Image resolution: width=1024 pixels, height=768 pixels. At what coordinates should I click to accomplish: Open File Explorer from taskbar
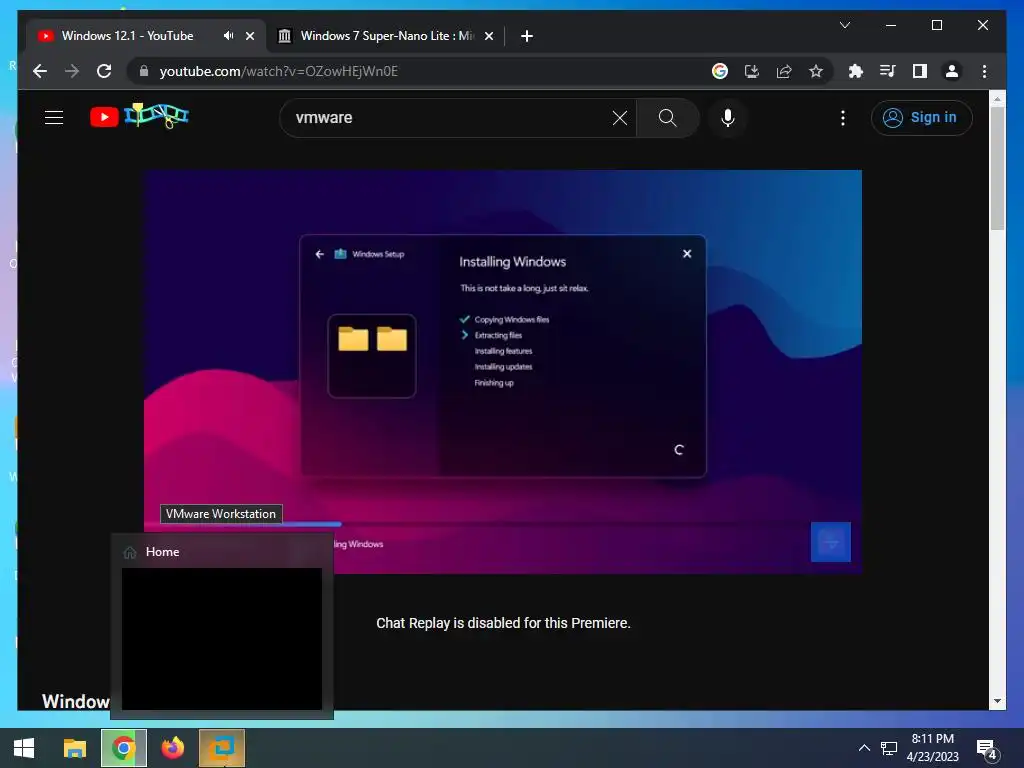click(74, 748)
